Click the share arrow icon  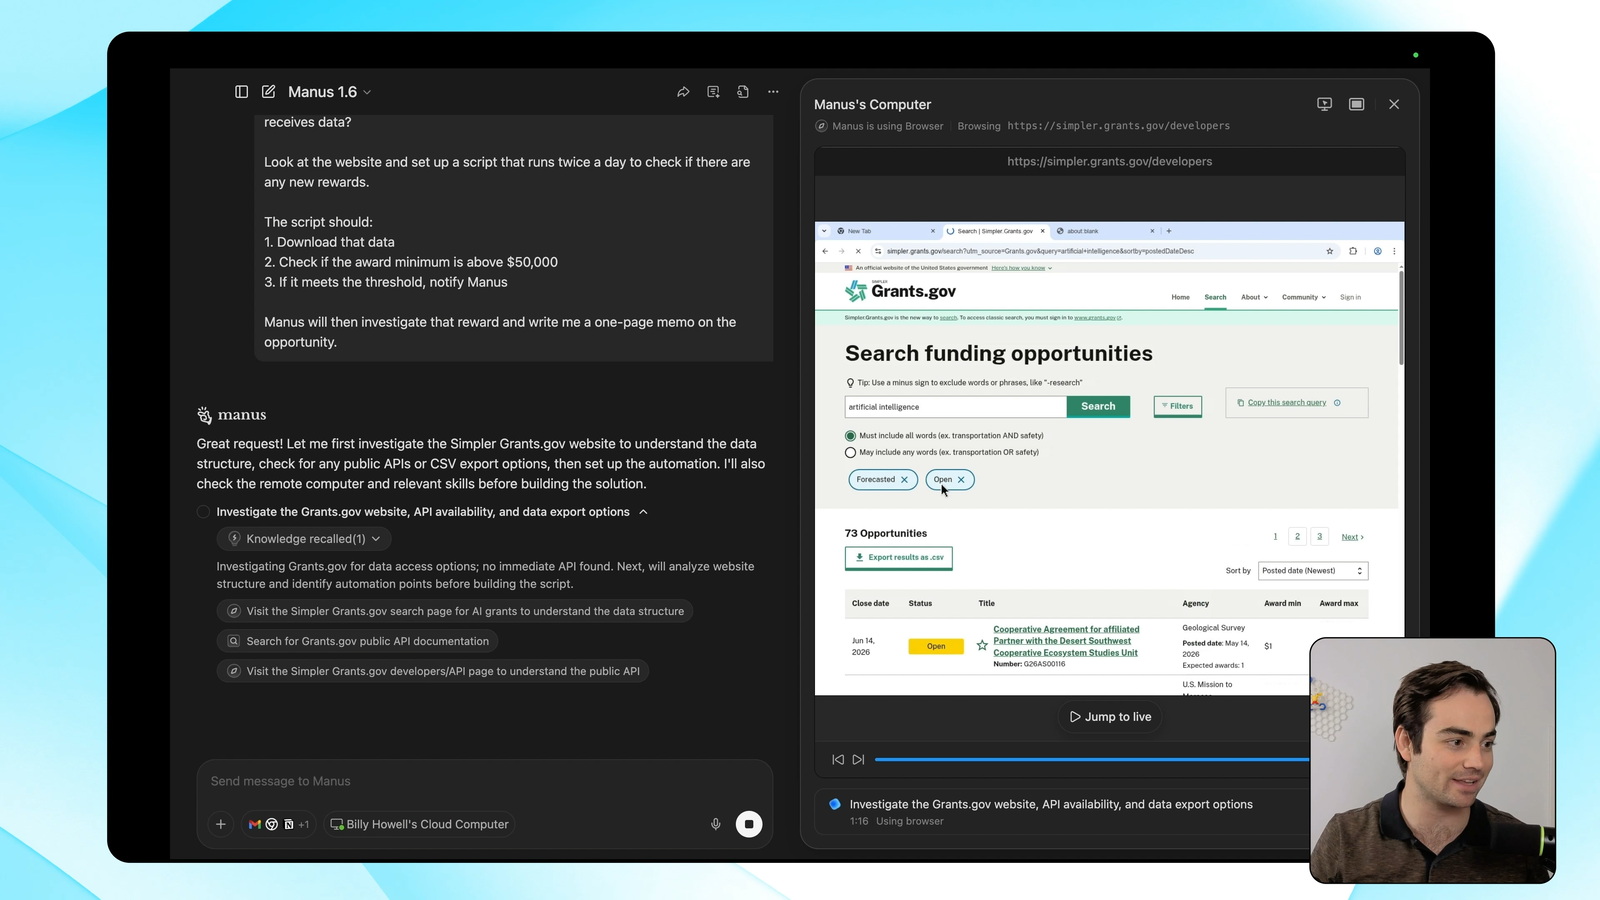(x=683, y=92)
